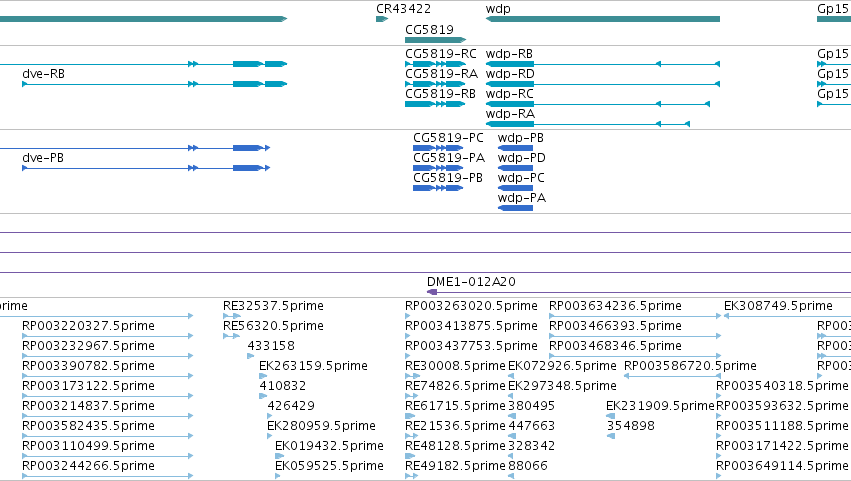Click the wdp-PD CDS label
Viewport: 851px width, 481px height.
tap(522, 157)
